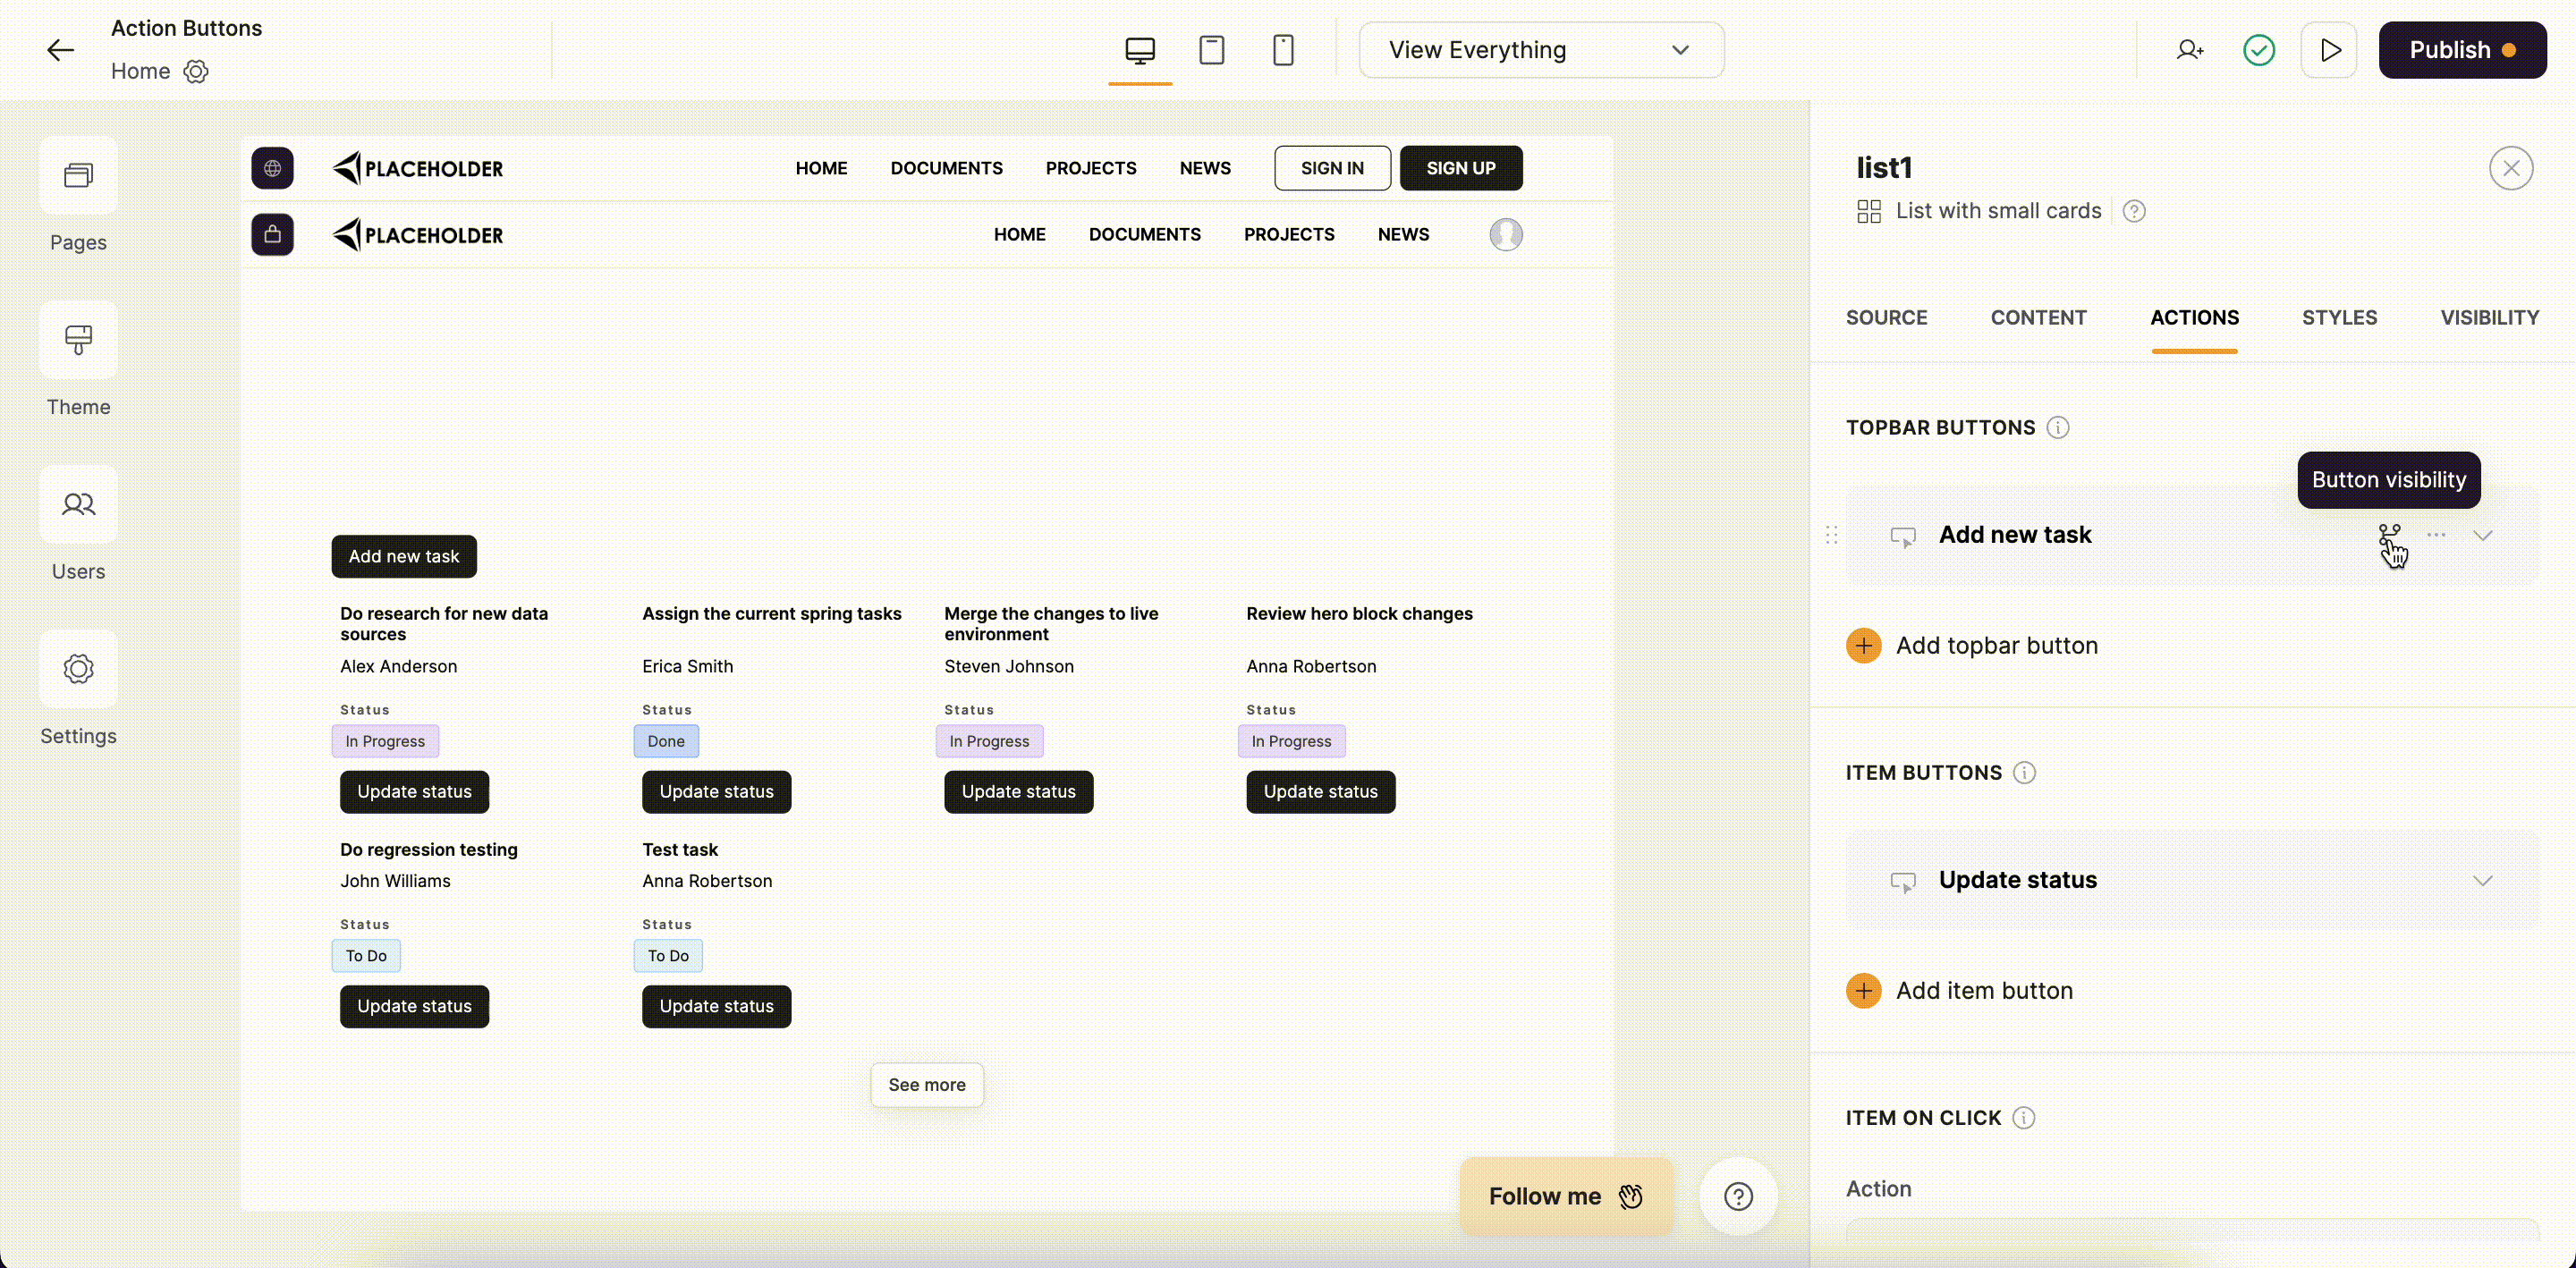
Task: Click To Do badge under John Williams
Action: pos(366,956)
